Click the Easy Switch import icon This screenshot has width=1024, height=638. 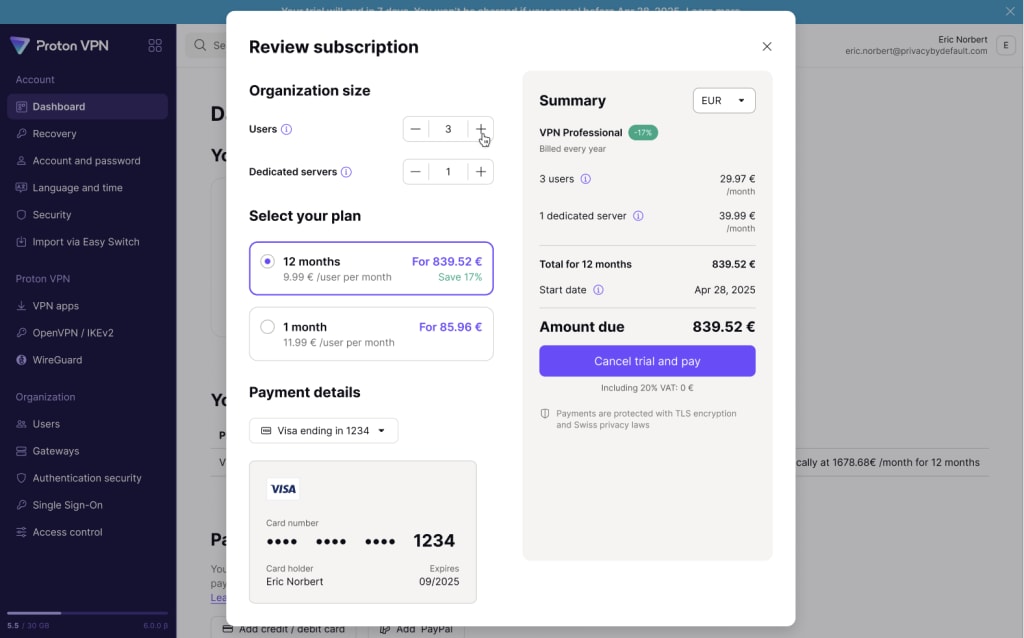click(21, 242)
